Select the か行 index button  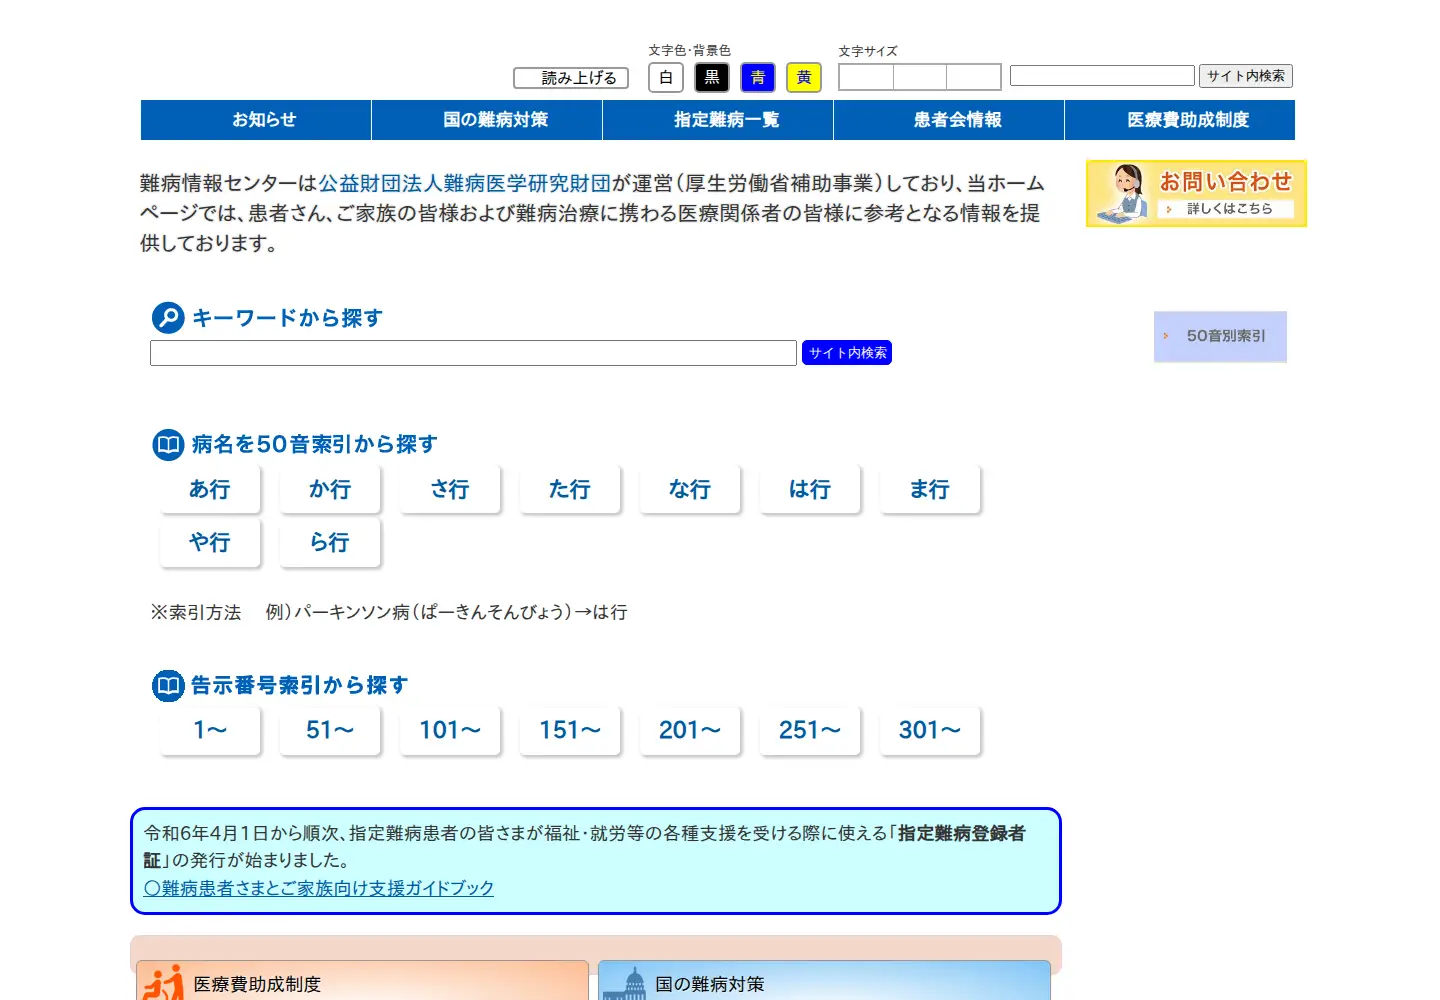click(330, 489)
